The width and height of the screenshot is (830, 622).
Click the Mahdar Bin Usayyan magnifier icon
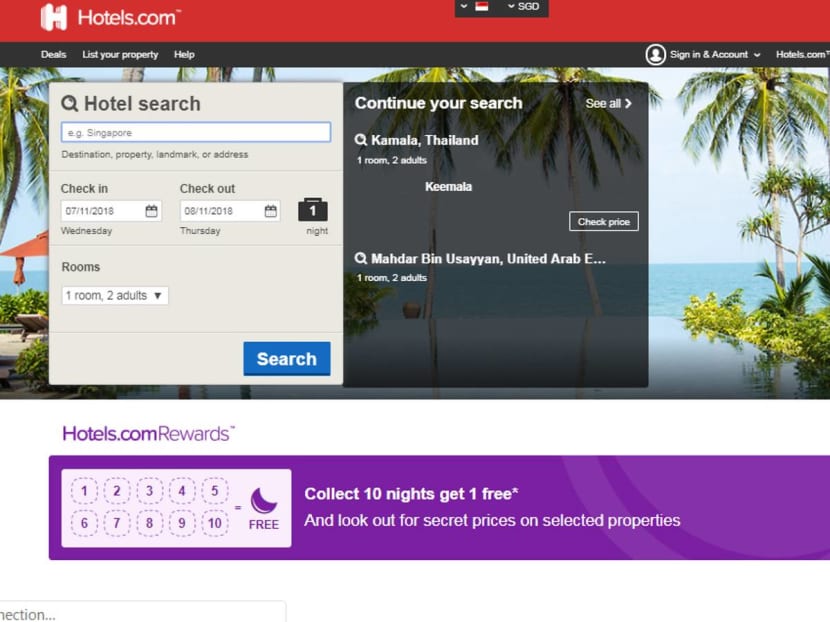(x=361, y=258)
